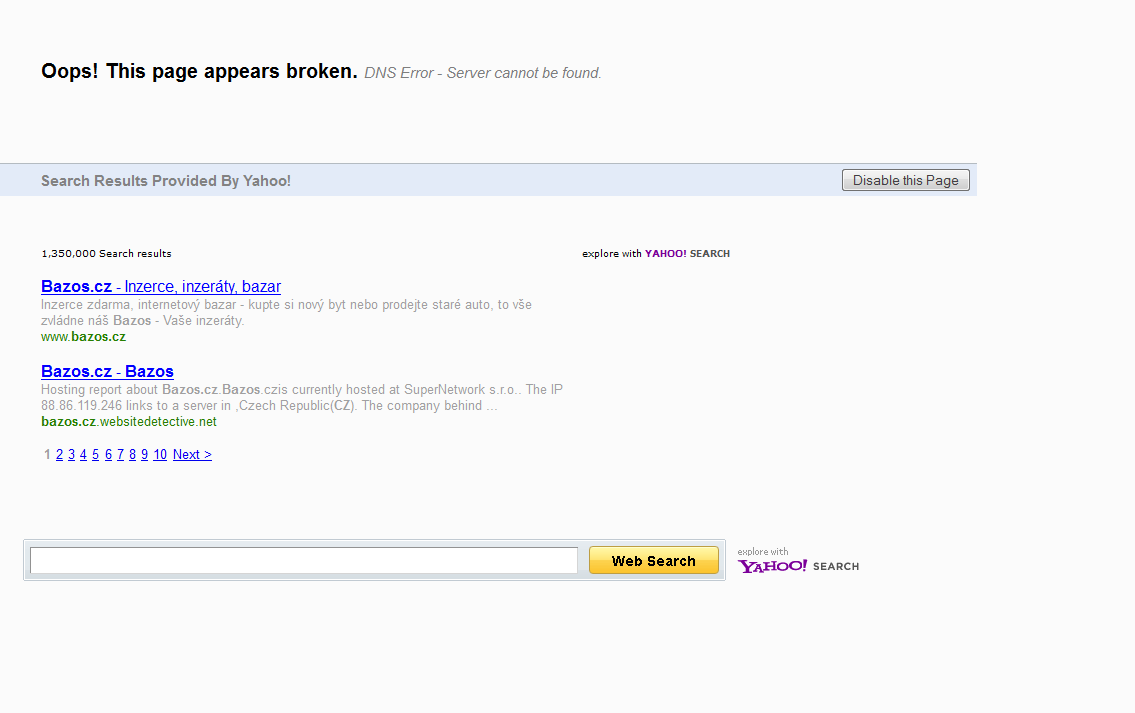Go to results page 4

tap(83, 455)
